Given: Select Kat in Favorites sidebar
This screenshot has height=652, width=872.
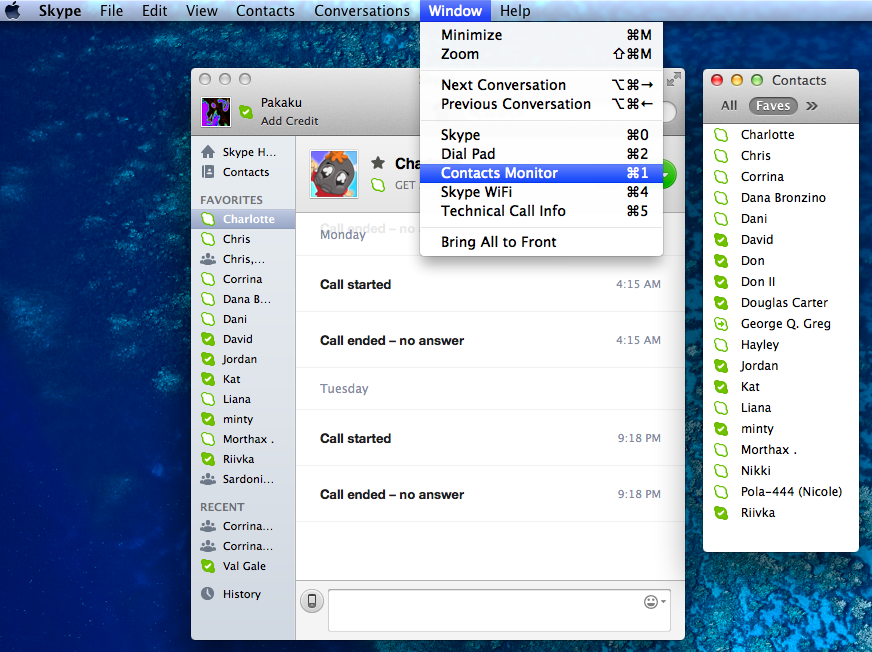Looking at the screenshot, I should click(242, 379).
